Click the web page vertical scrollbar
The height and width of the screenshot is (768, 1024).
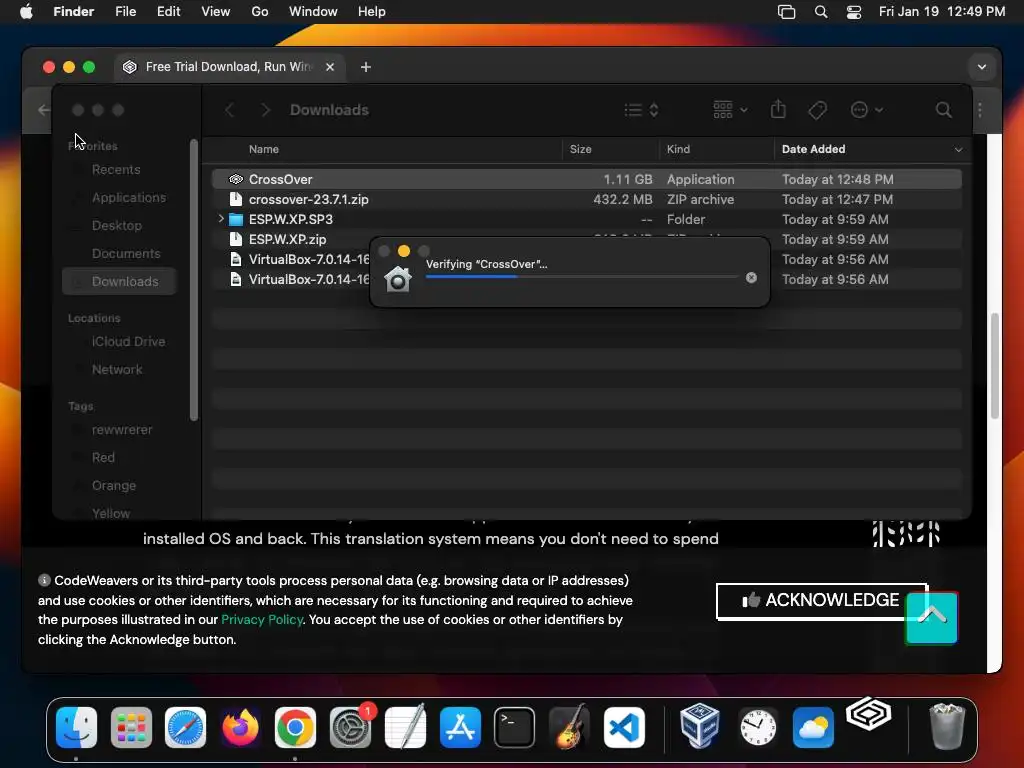coord(994,366)
